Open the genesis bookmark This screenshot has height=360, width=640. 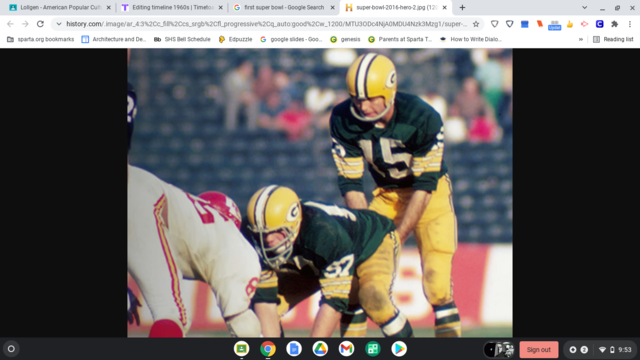(x=345, y=39)
